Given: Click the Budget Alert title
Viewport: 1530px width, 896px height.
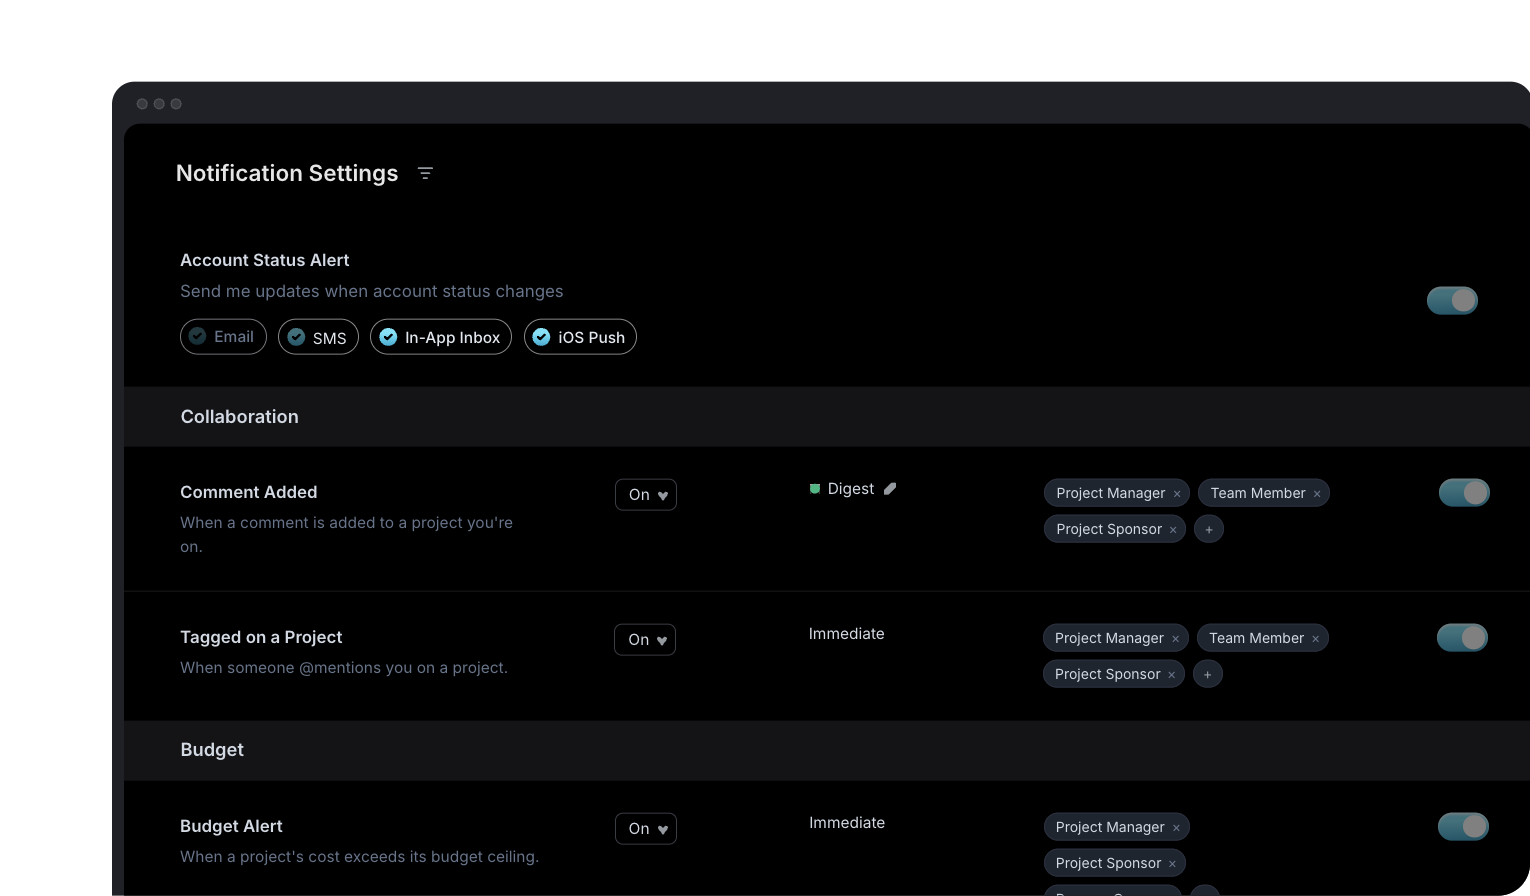Looking at the screenshot, I should (231, 826).
